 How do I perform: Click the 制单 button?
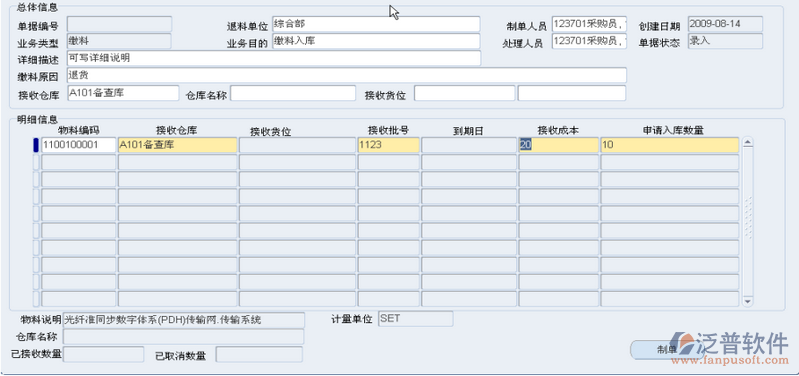pos(668,349)
